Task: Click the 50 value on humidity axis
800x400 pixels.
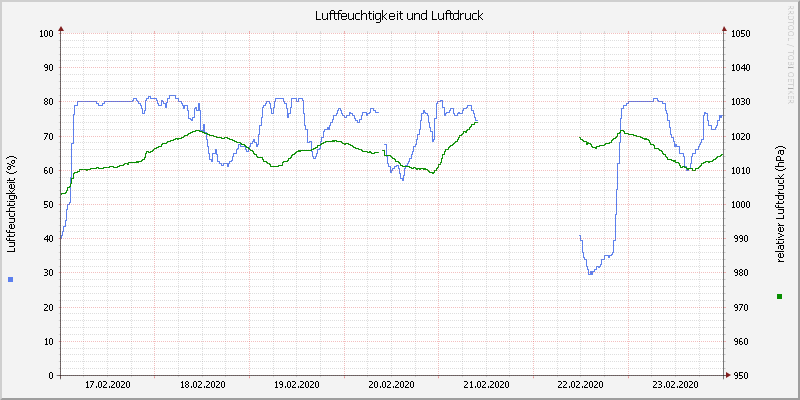Action: [48, 205]
